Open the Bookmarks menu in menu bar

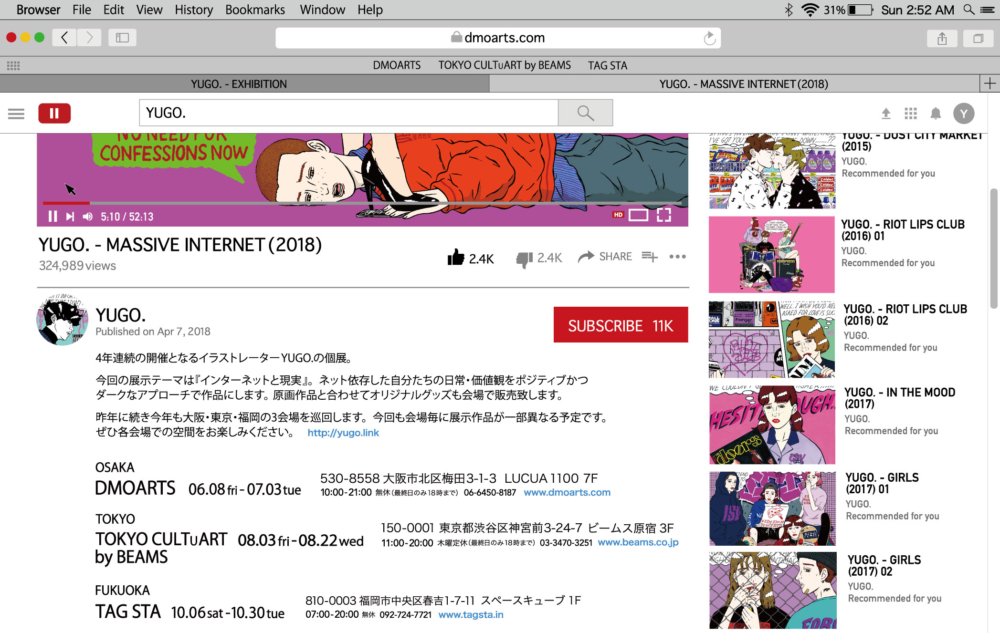click(x=256, y=10)
